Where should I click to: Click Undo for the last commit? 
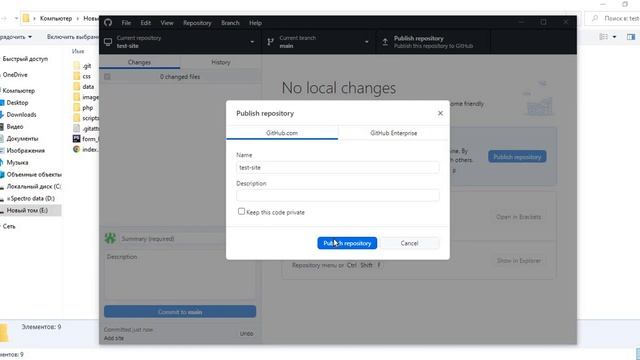pos(247,333)
